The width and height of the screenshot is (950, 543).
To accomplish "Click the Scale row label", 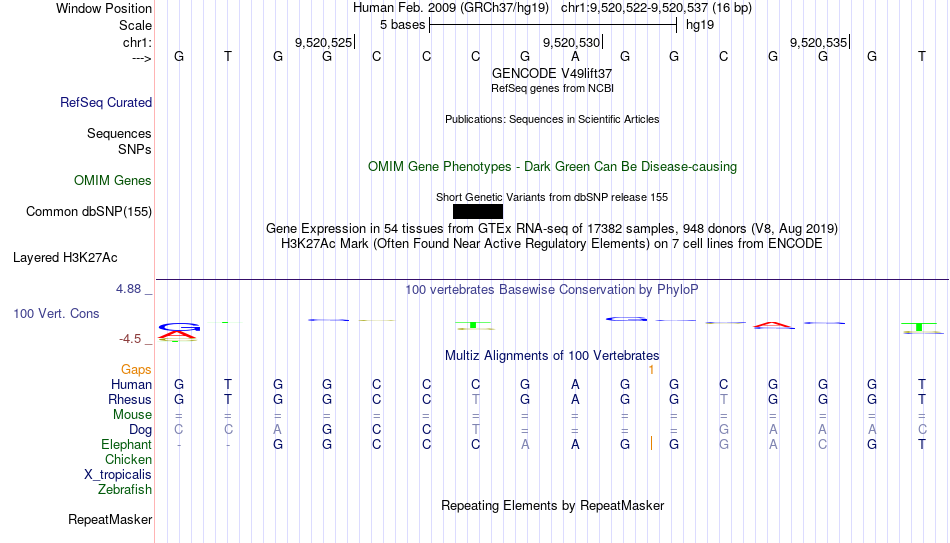I will 136,25.
